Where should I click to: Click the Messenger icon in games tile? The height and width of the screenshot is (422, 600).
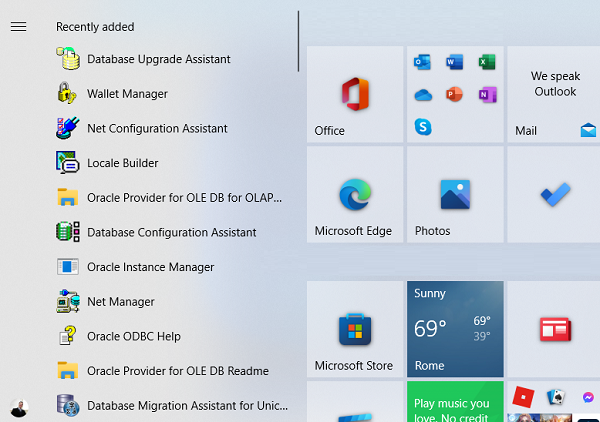(x=588, y=397)
